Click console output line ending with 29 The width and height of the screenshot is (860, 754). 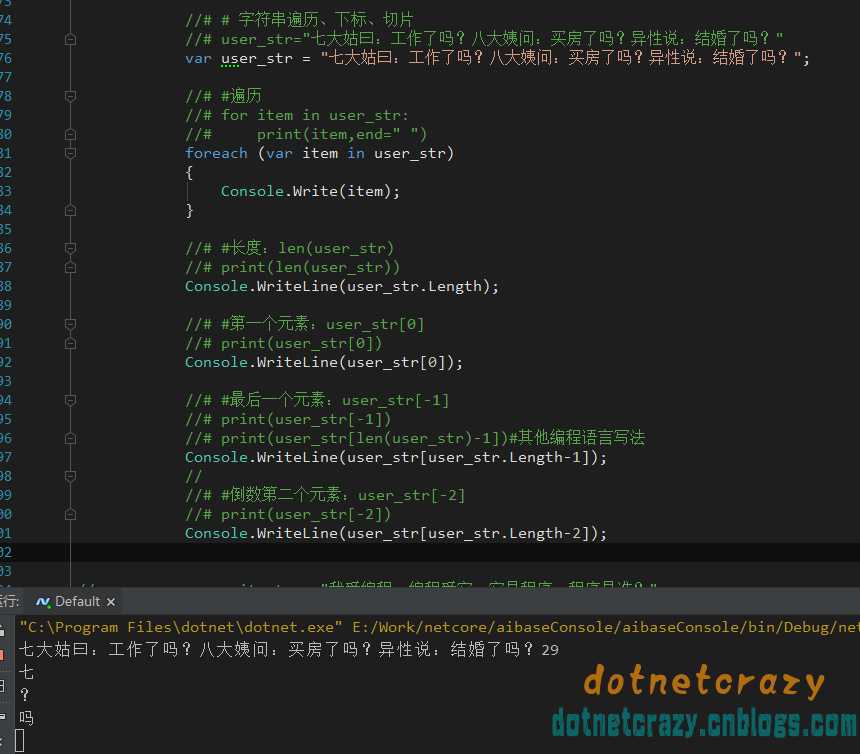tap(288, 650)
